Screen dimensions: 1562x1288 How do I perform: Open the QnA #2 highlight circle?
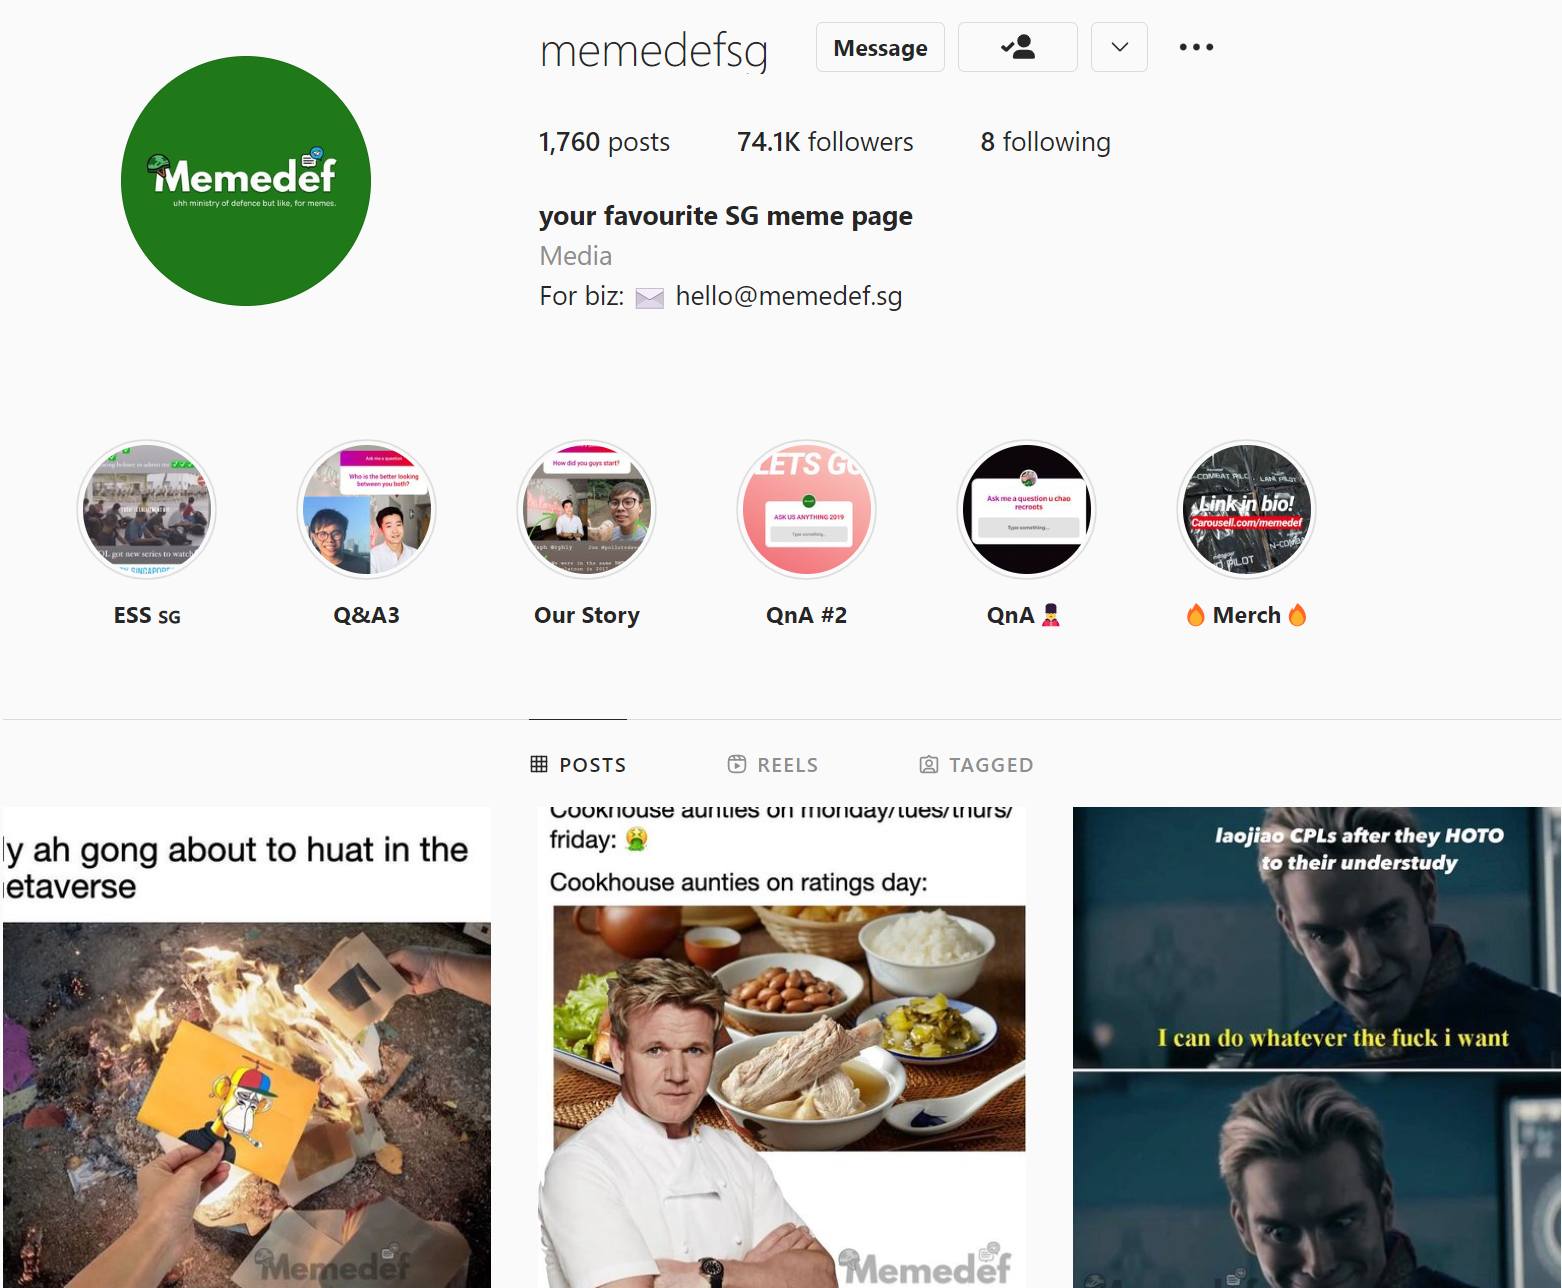point(807,509)
